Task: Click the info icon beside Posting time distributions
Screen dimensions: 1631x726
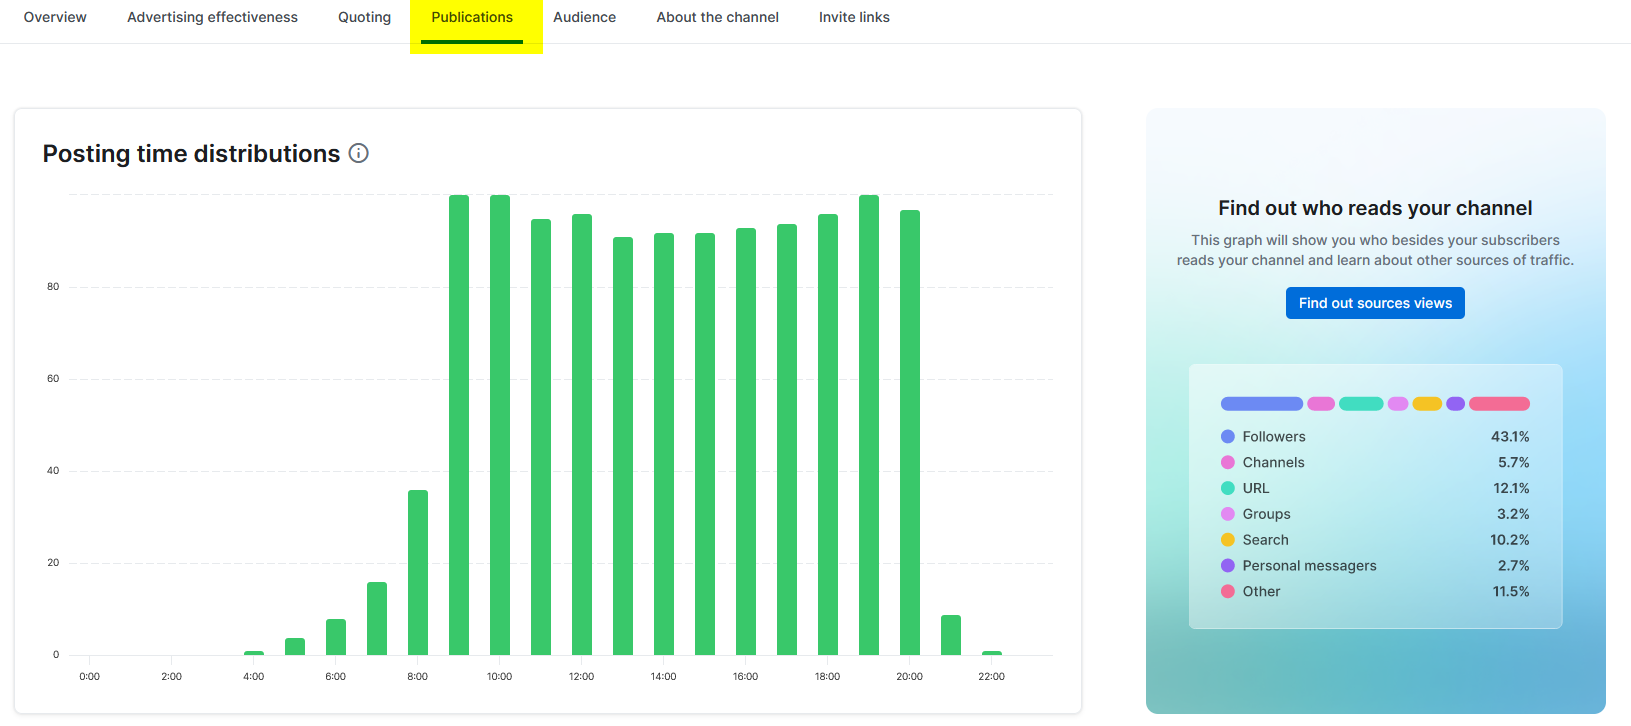Action: click(x=358, y=153)
